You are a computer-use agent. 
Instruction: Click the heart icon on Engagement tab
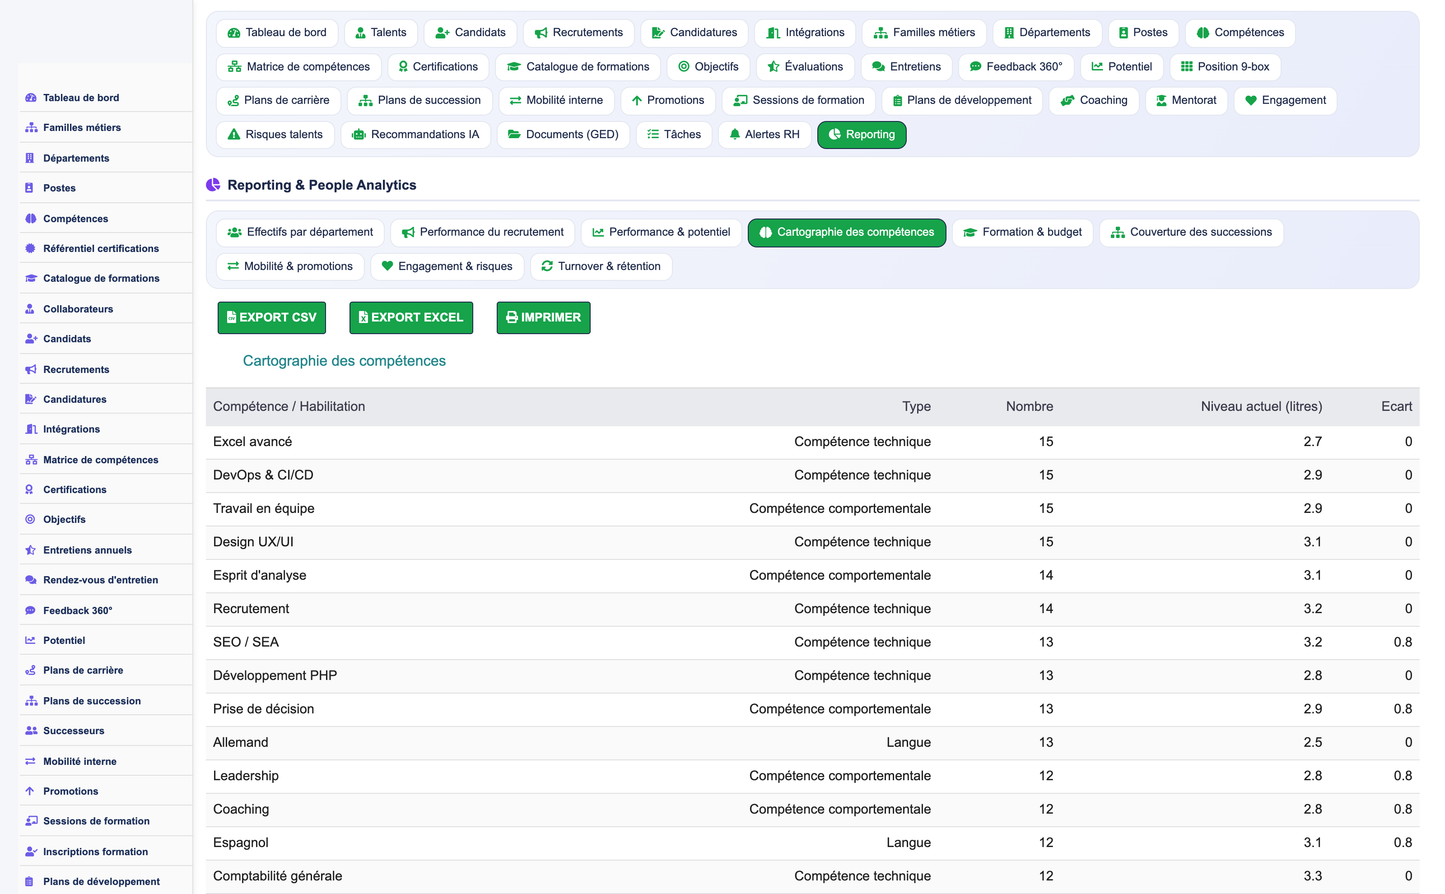tap(1251, 100)
